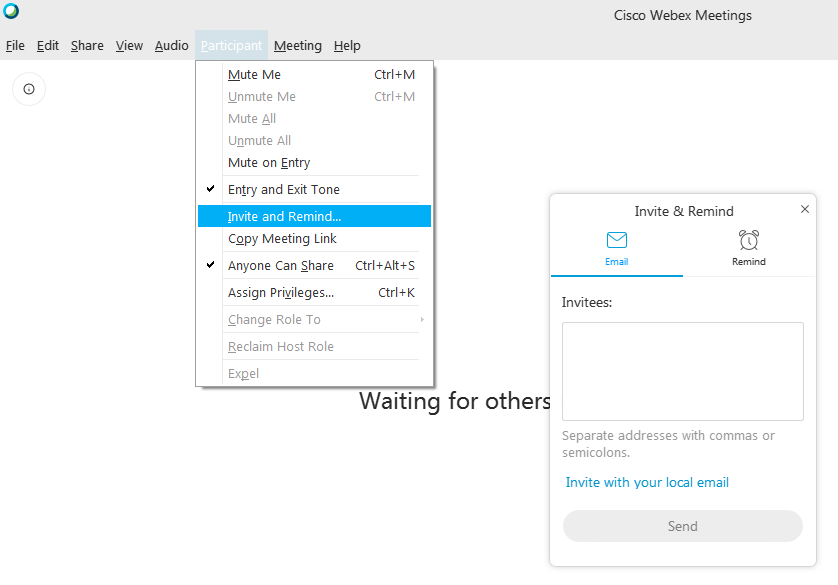Click the Invitees email address box

tap(682, 371)
